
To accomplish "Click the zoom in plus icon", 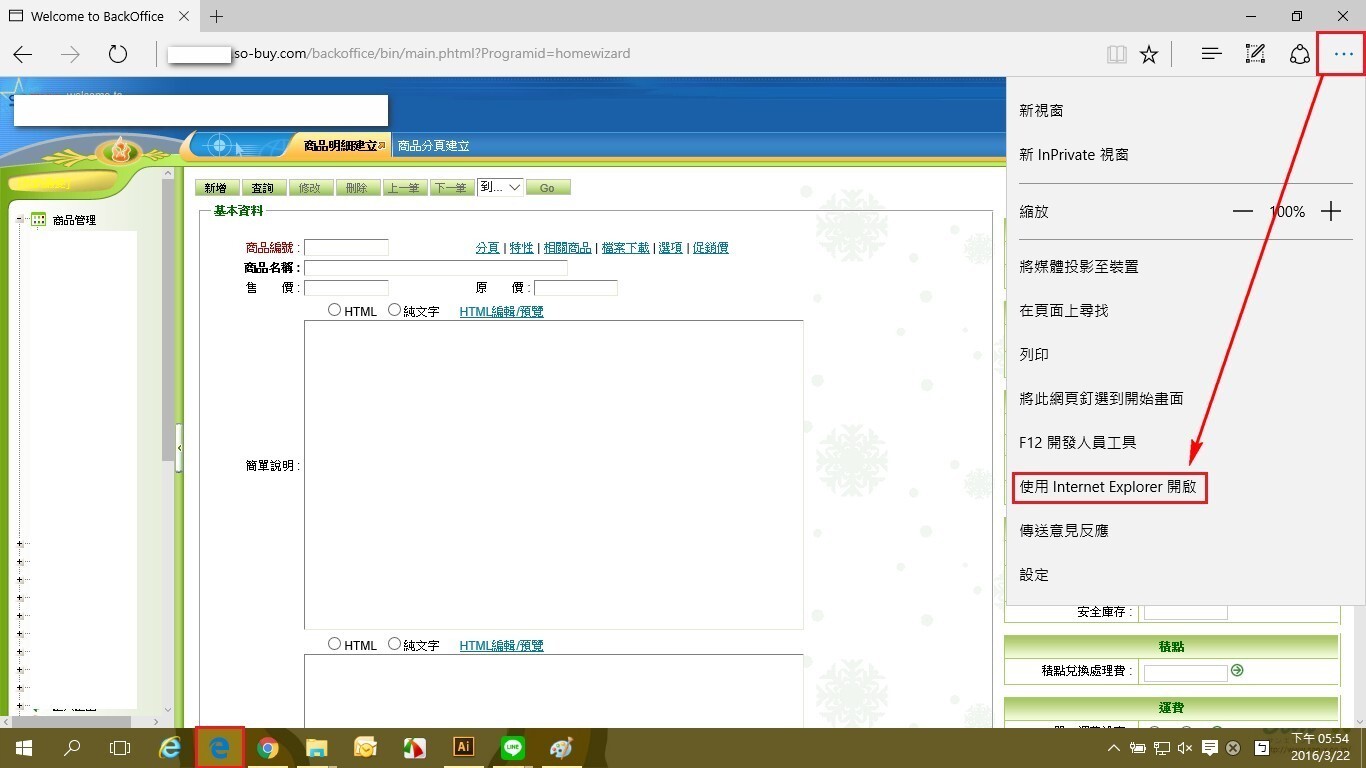I will coord(1330,211).
